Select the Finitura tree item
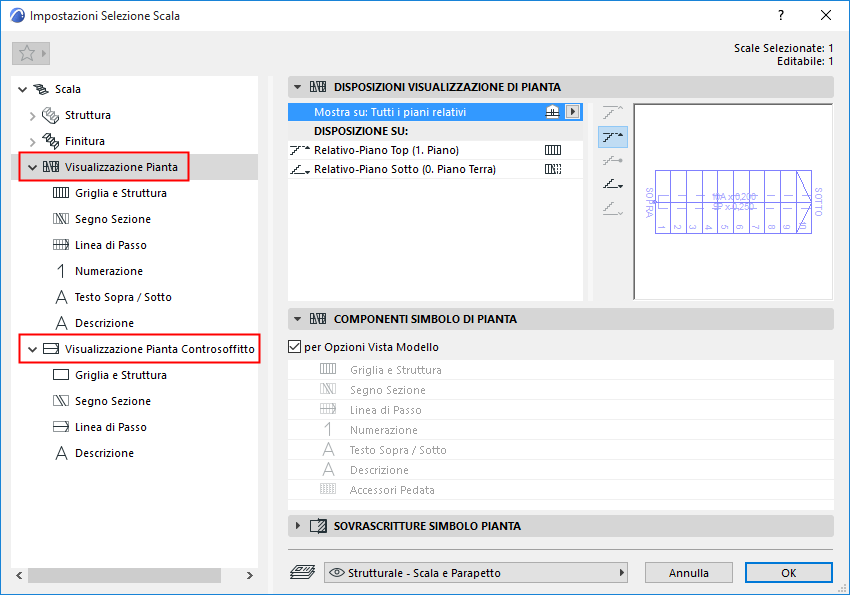 tap(85, 141)
